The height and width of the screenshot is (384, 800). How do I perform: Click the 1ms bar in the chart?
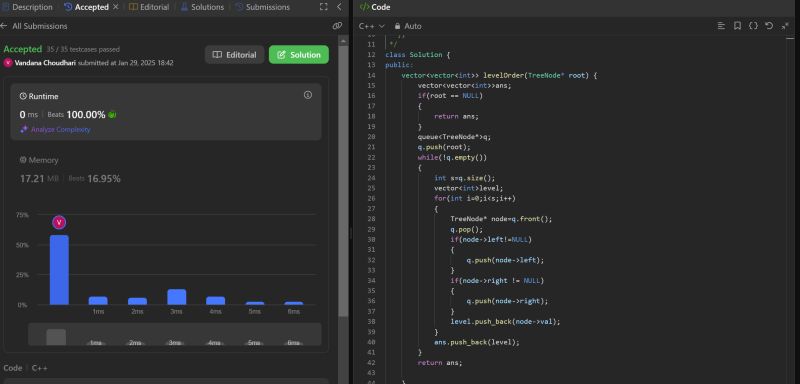click(x=98, y=301)
